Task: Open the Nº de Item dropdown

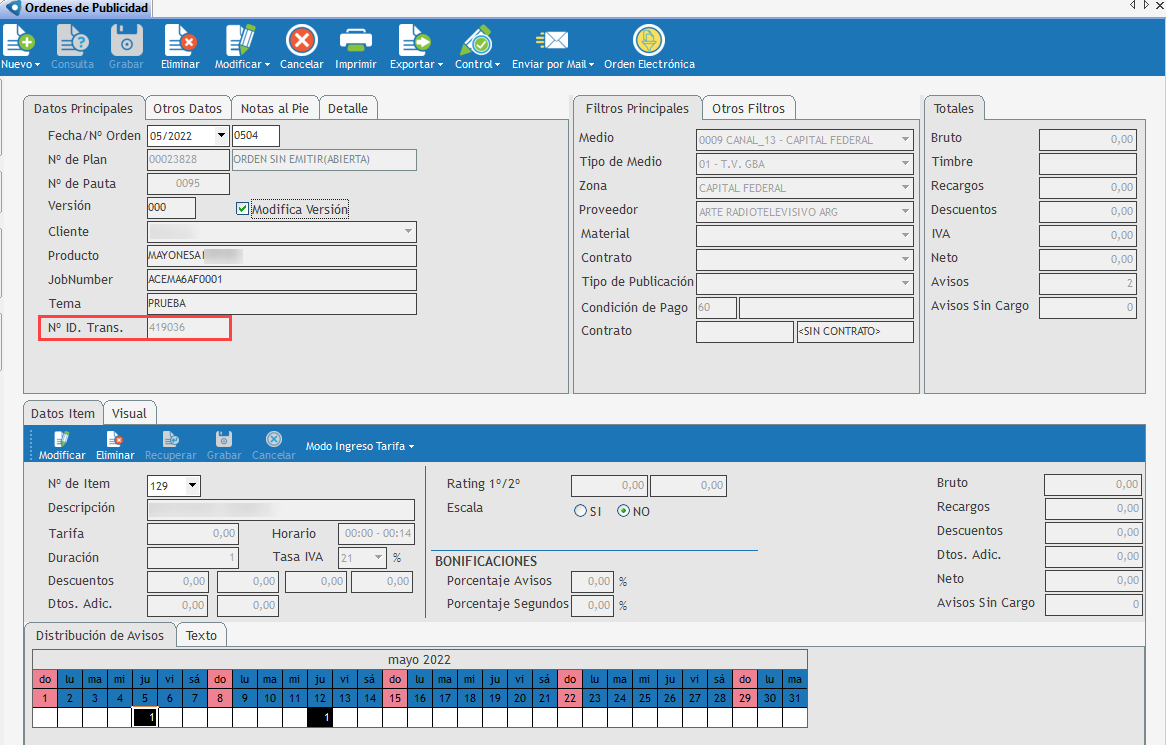Action: tap(193, 486)
